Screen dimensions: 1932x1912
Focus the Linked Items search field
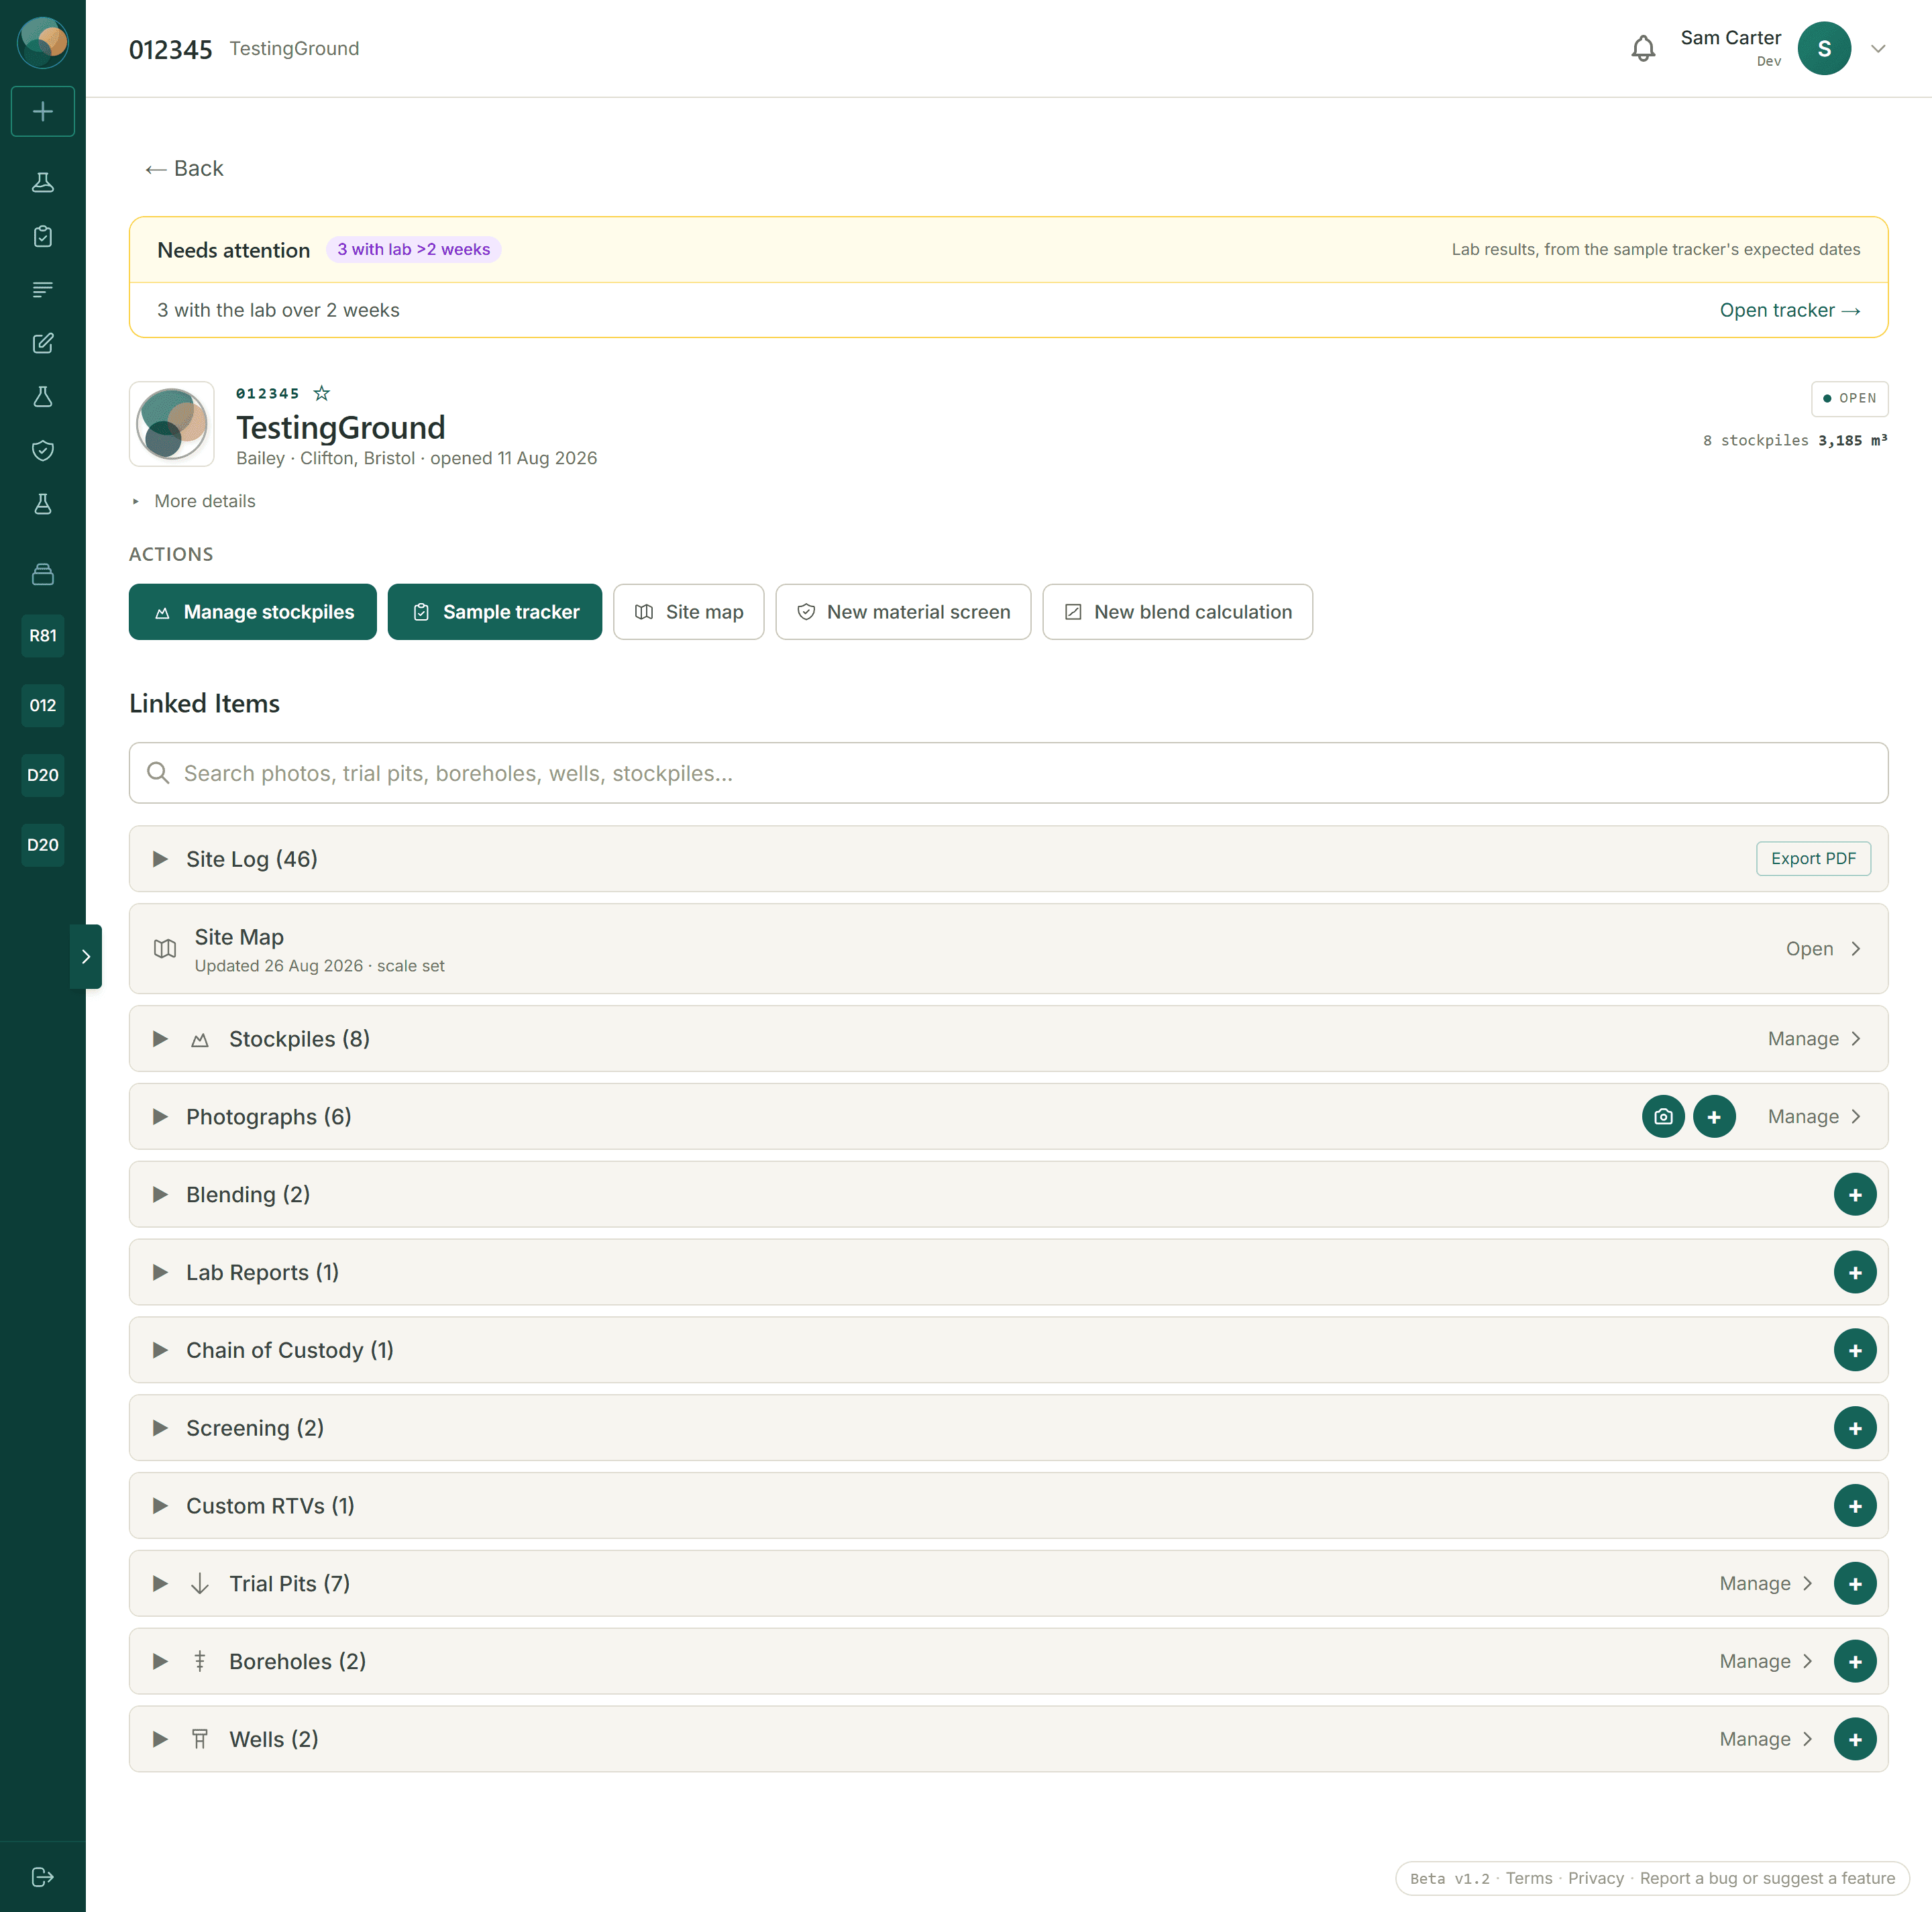[1008, 773]
